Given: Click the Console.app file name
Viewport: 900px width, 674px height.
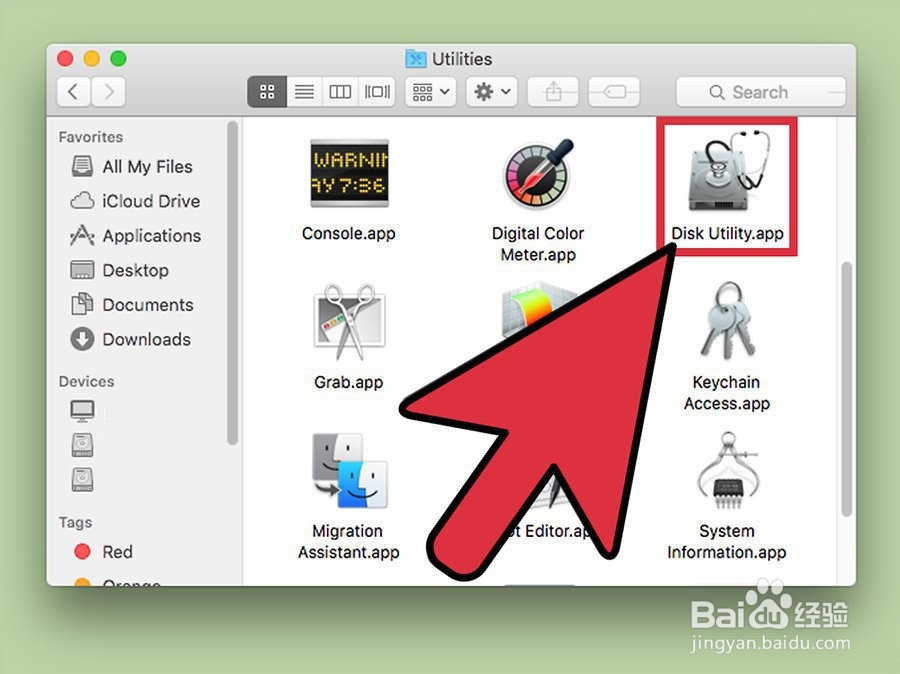Looking at the screenshot, I should 349,233.
